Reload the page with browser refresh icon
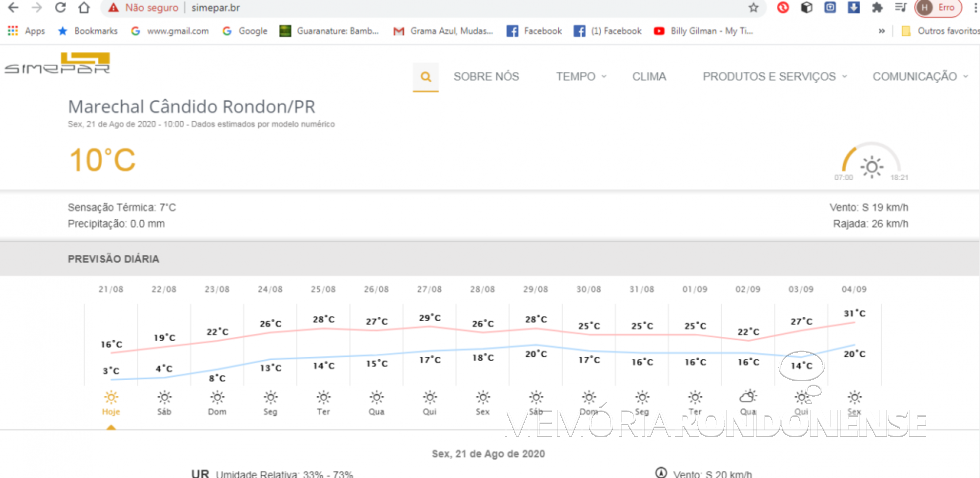 click(x=58, y=8)
